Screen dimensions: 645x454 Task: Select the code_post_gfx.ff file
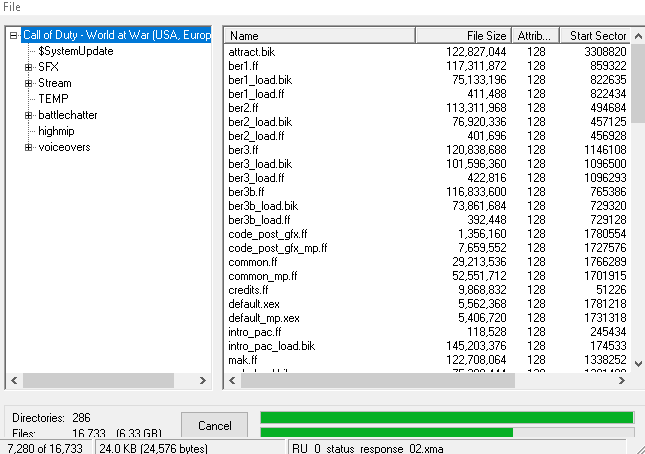pos(268,234)
